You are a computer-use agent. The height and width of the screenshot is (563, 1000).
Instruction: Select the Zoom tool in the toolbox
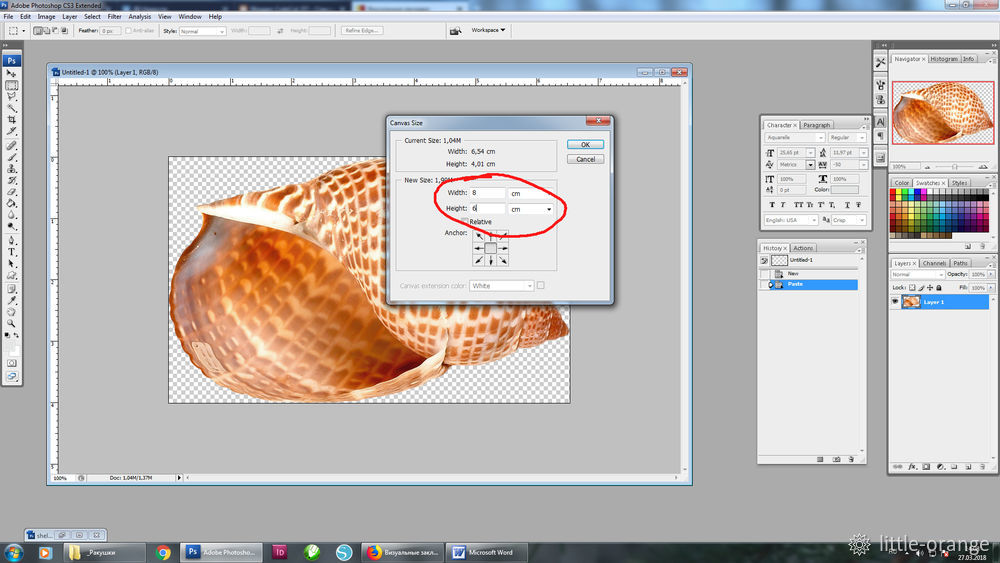click(12, 324)
